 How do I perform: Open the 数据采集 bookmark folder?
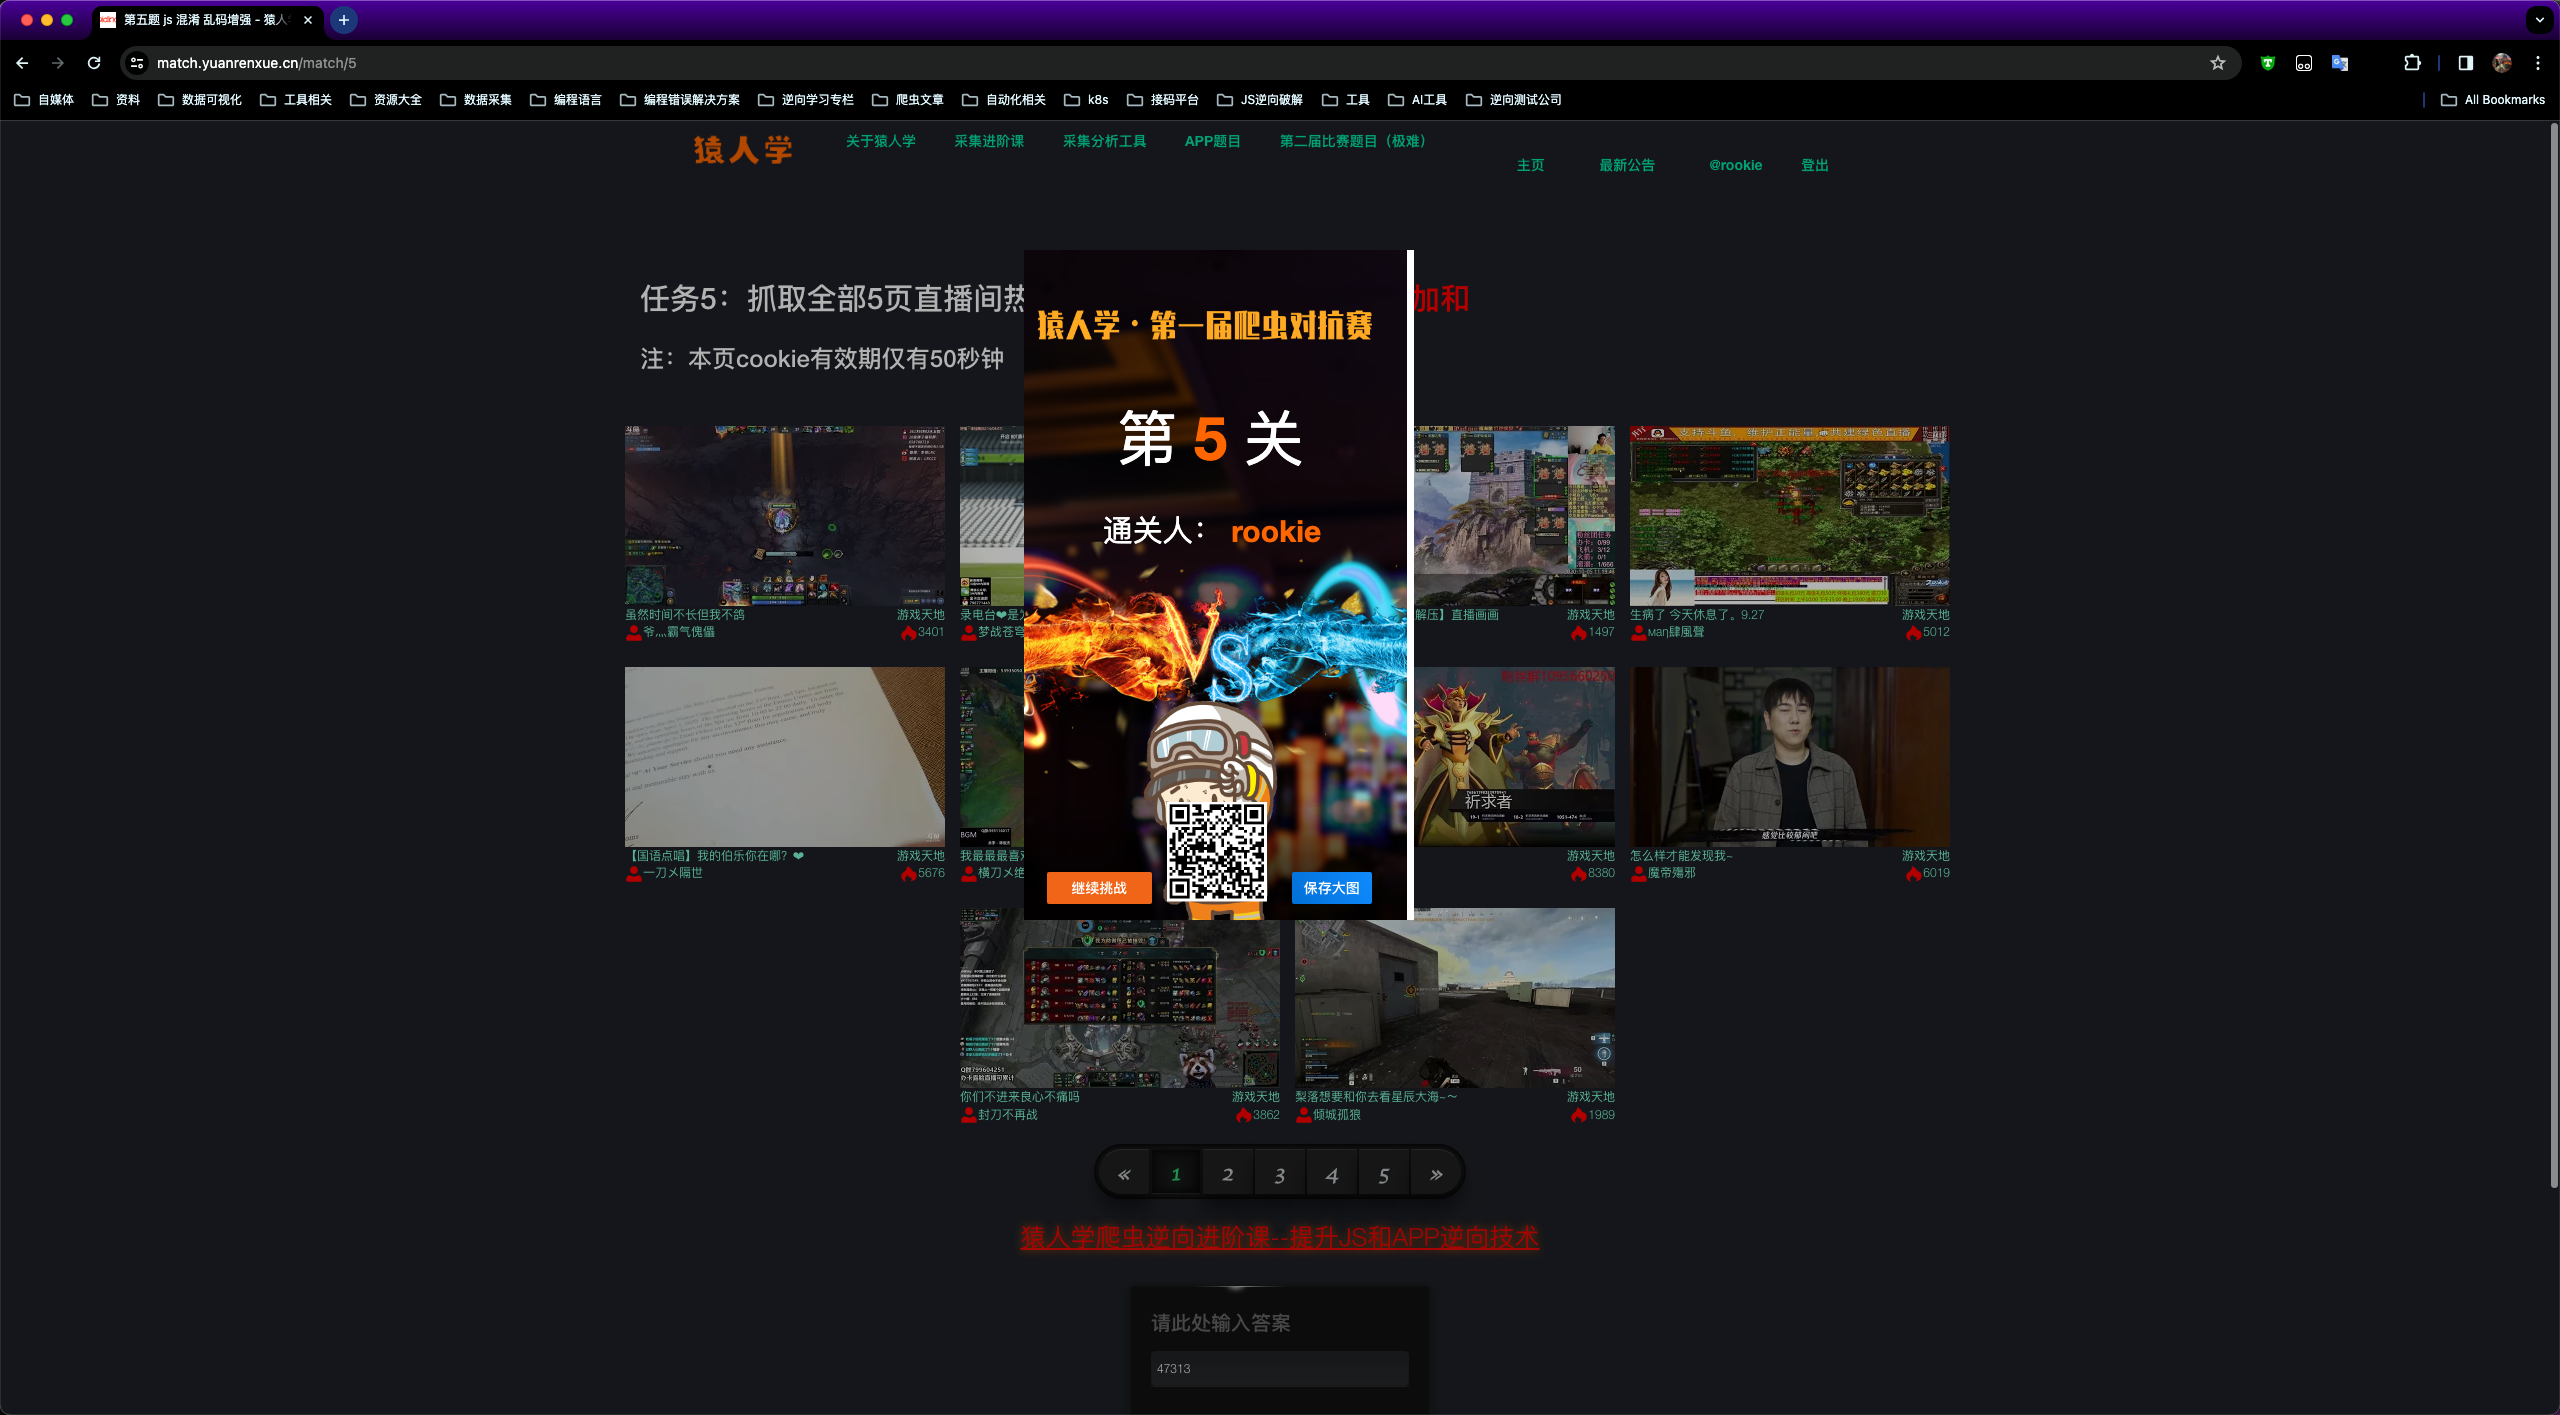(x=476, y=100)
